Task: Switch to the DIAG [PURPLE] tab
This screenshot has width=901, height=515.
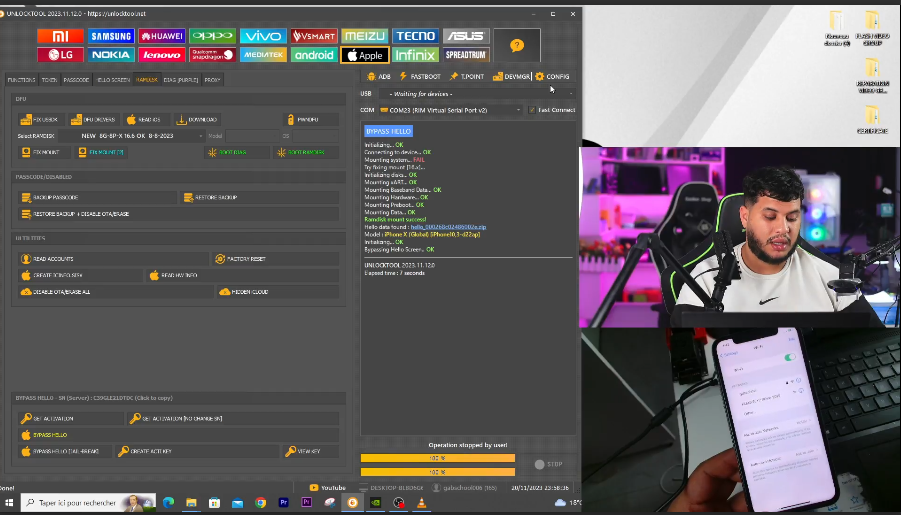Action: 180,80
